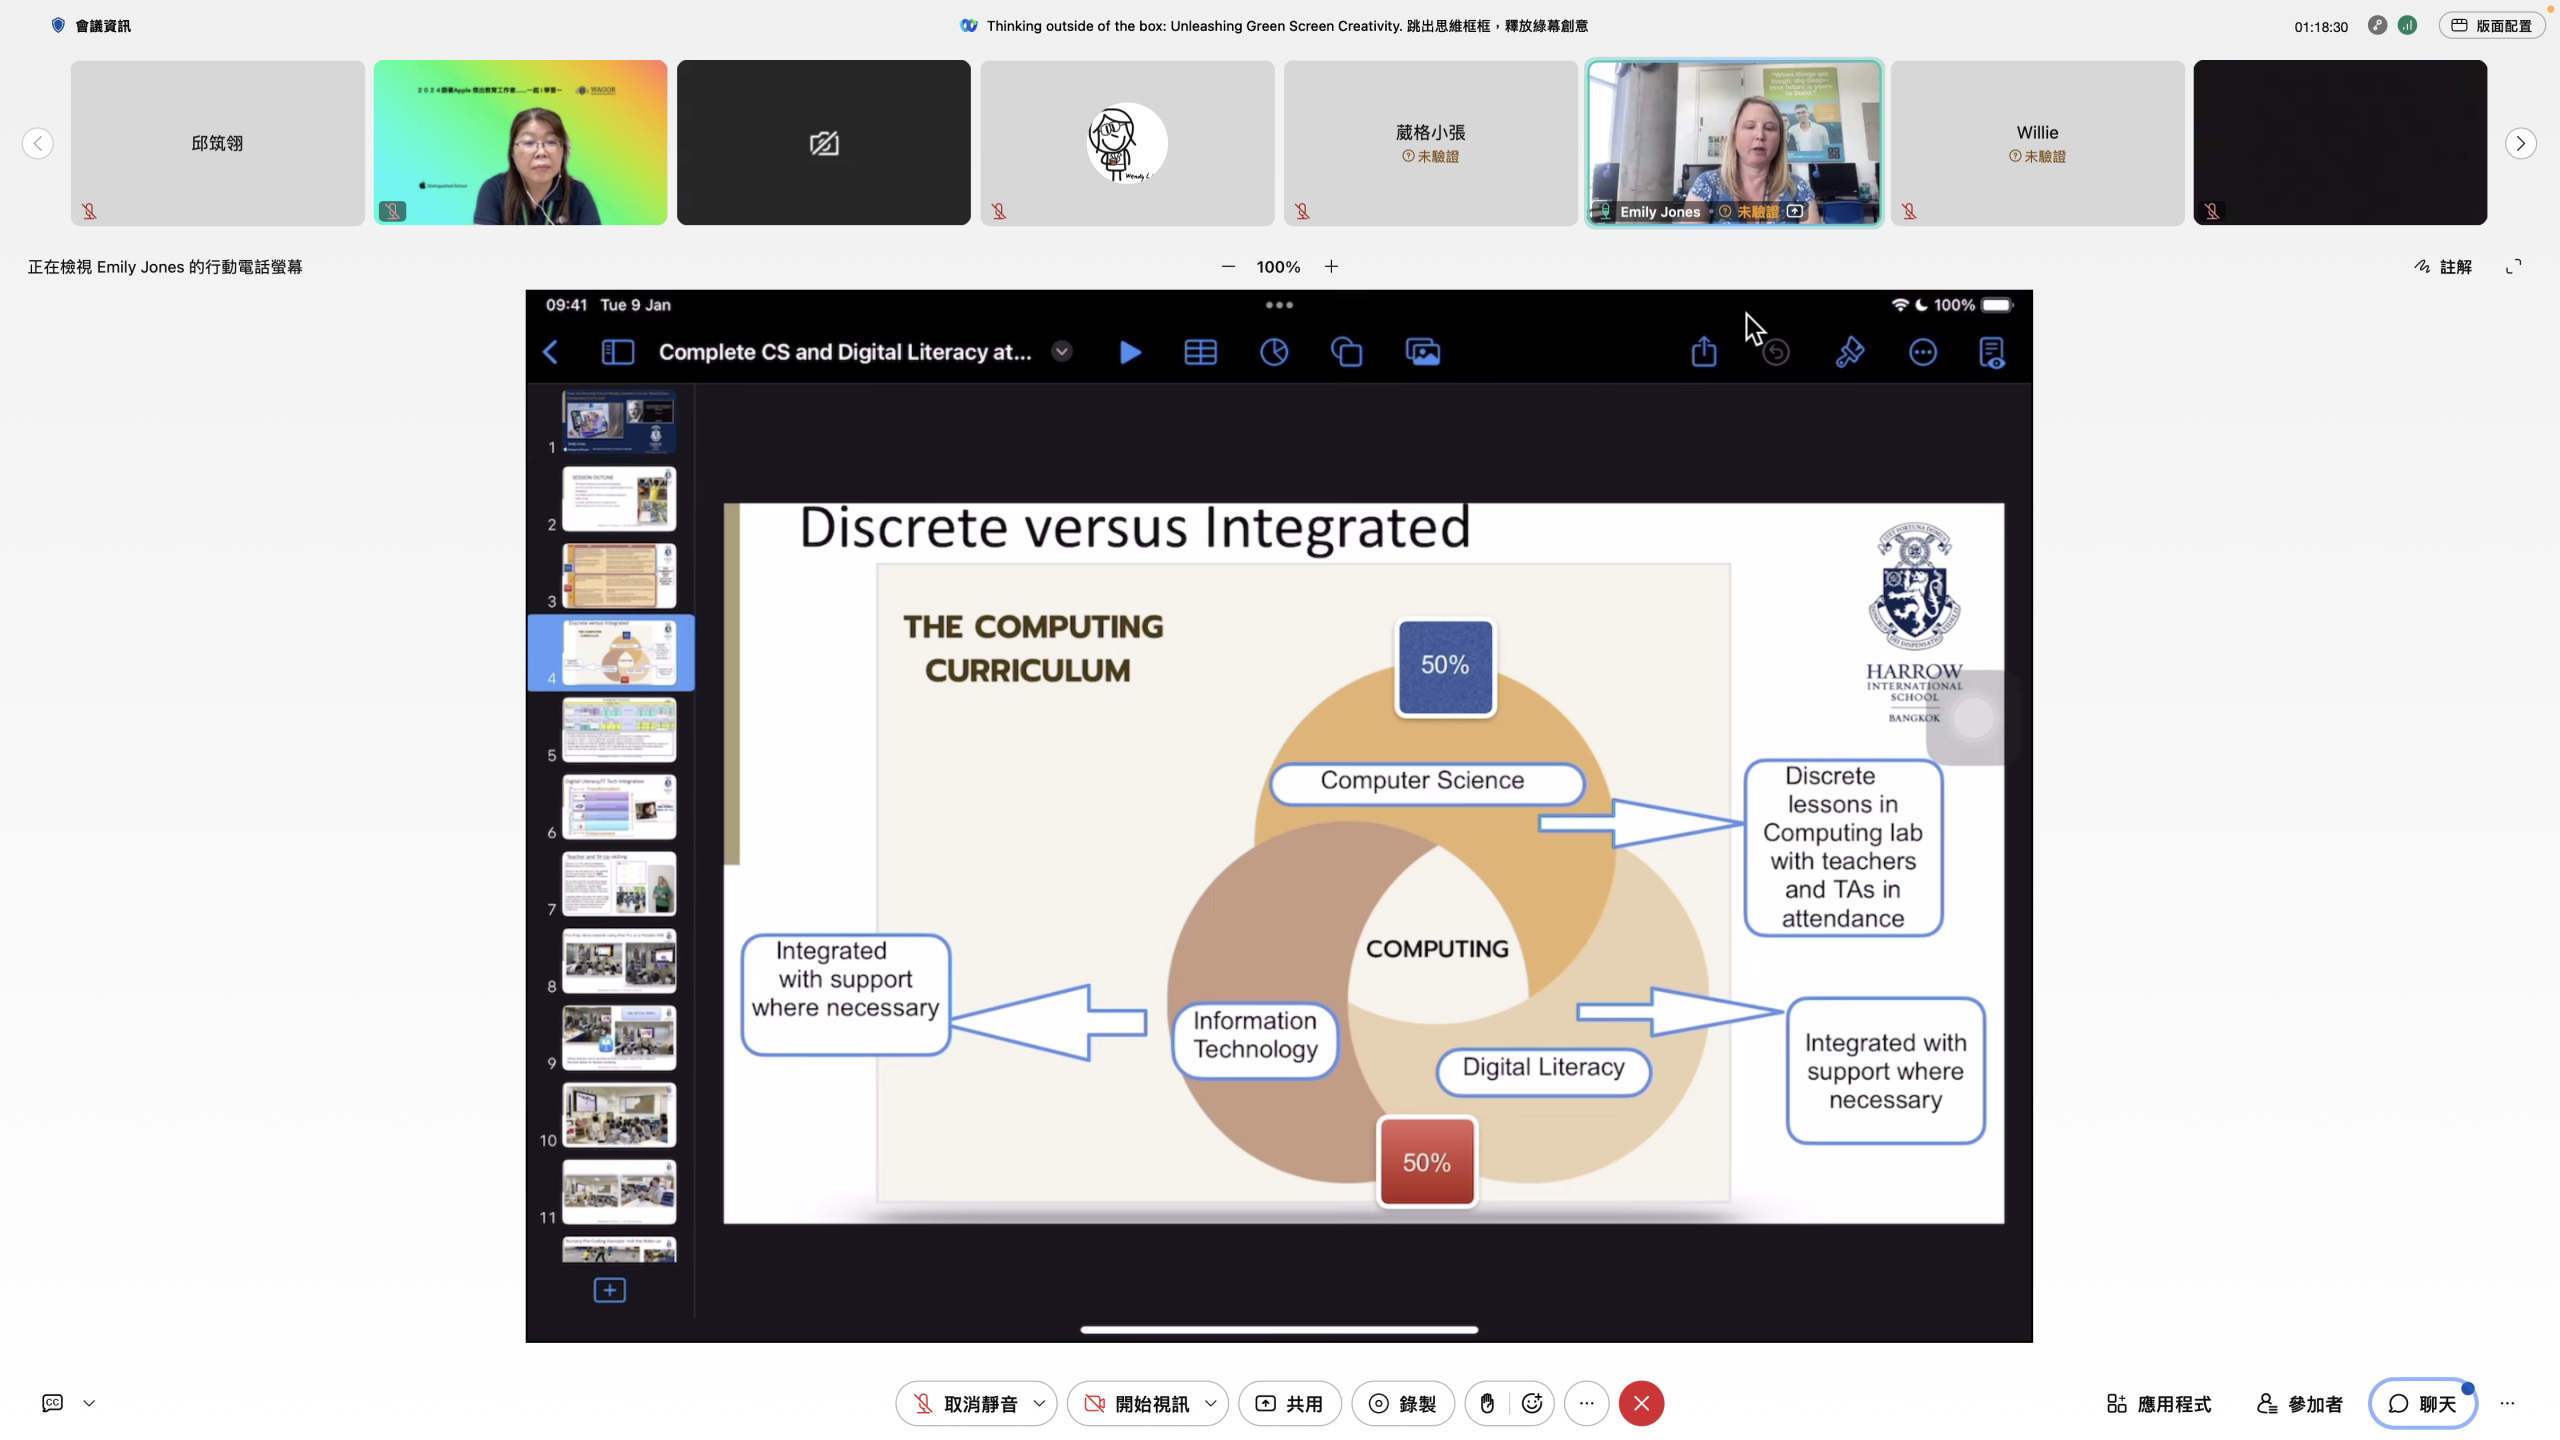The image size is (2560, 1440).
Task: Expand the captions options chevron
Action: point(89,1403)
